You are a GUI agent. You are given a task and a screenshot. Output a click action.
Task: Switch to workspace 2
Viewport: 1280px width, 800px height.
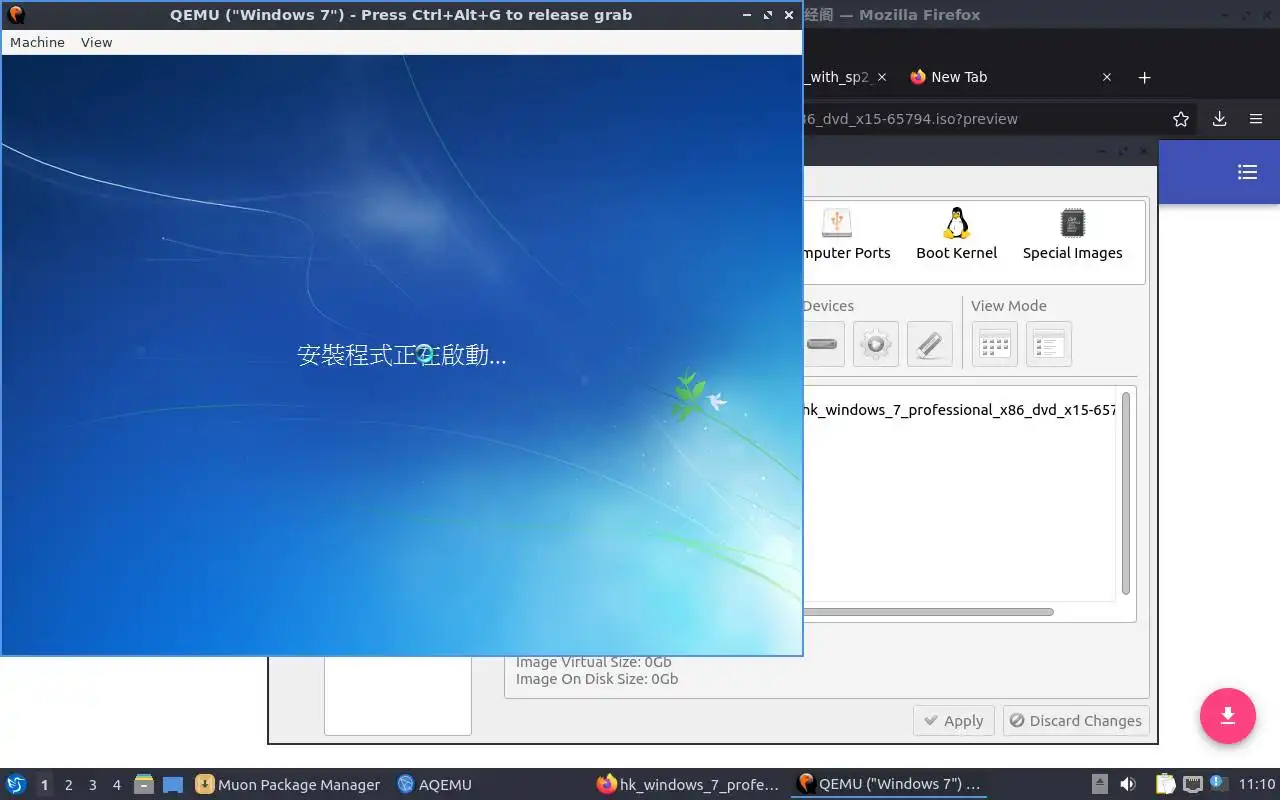(x=68, y=785)
